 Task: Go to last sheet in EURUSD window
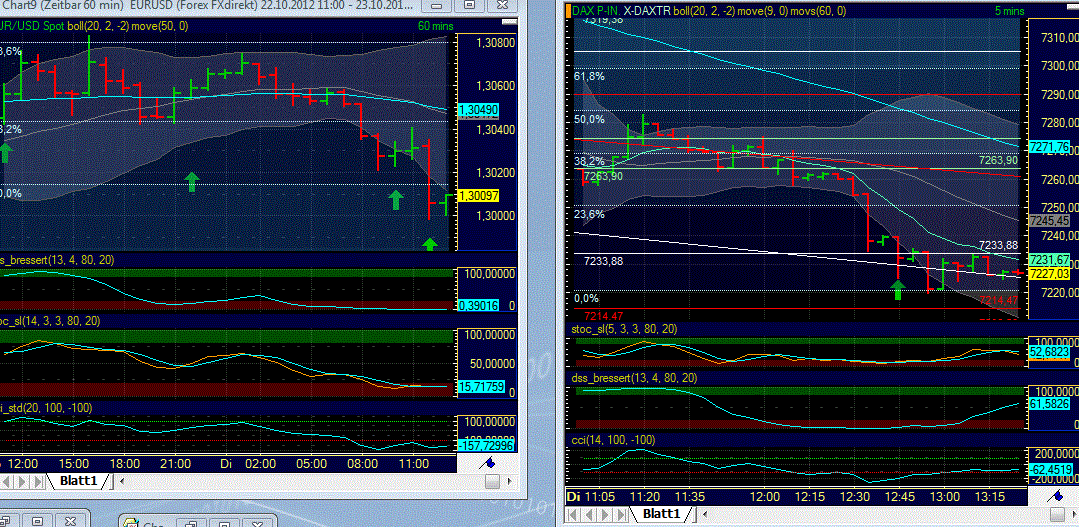pos(40,480)
